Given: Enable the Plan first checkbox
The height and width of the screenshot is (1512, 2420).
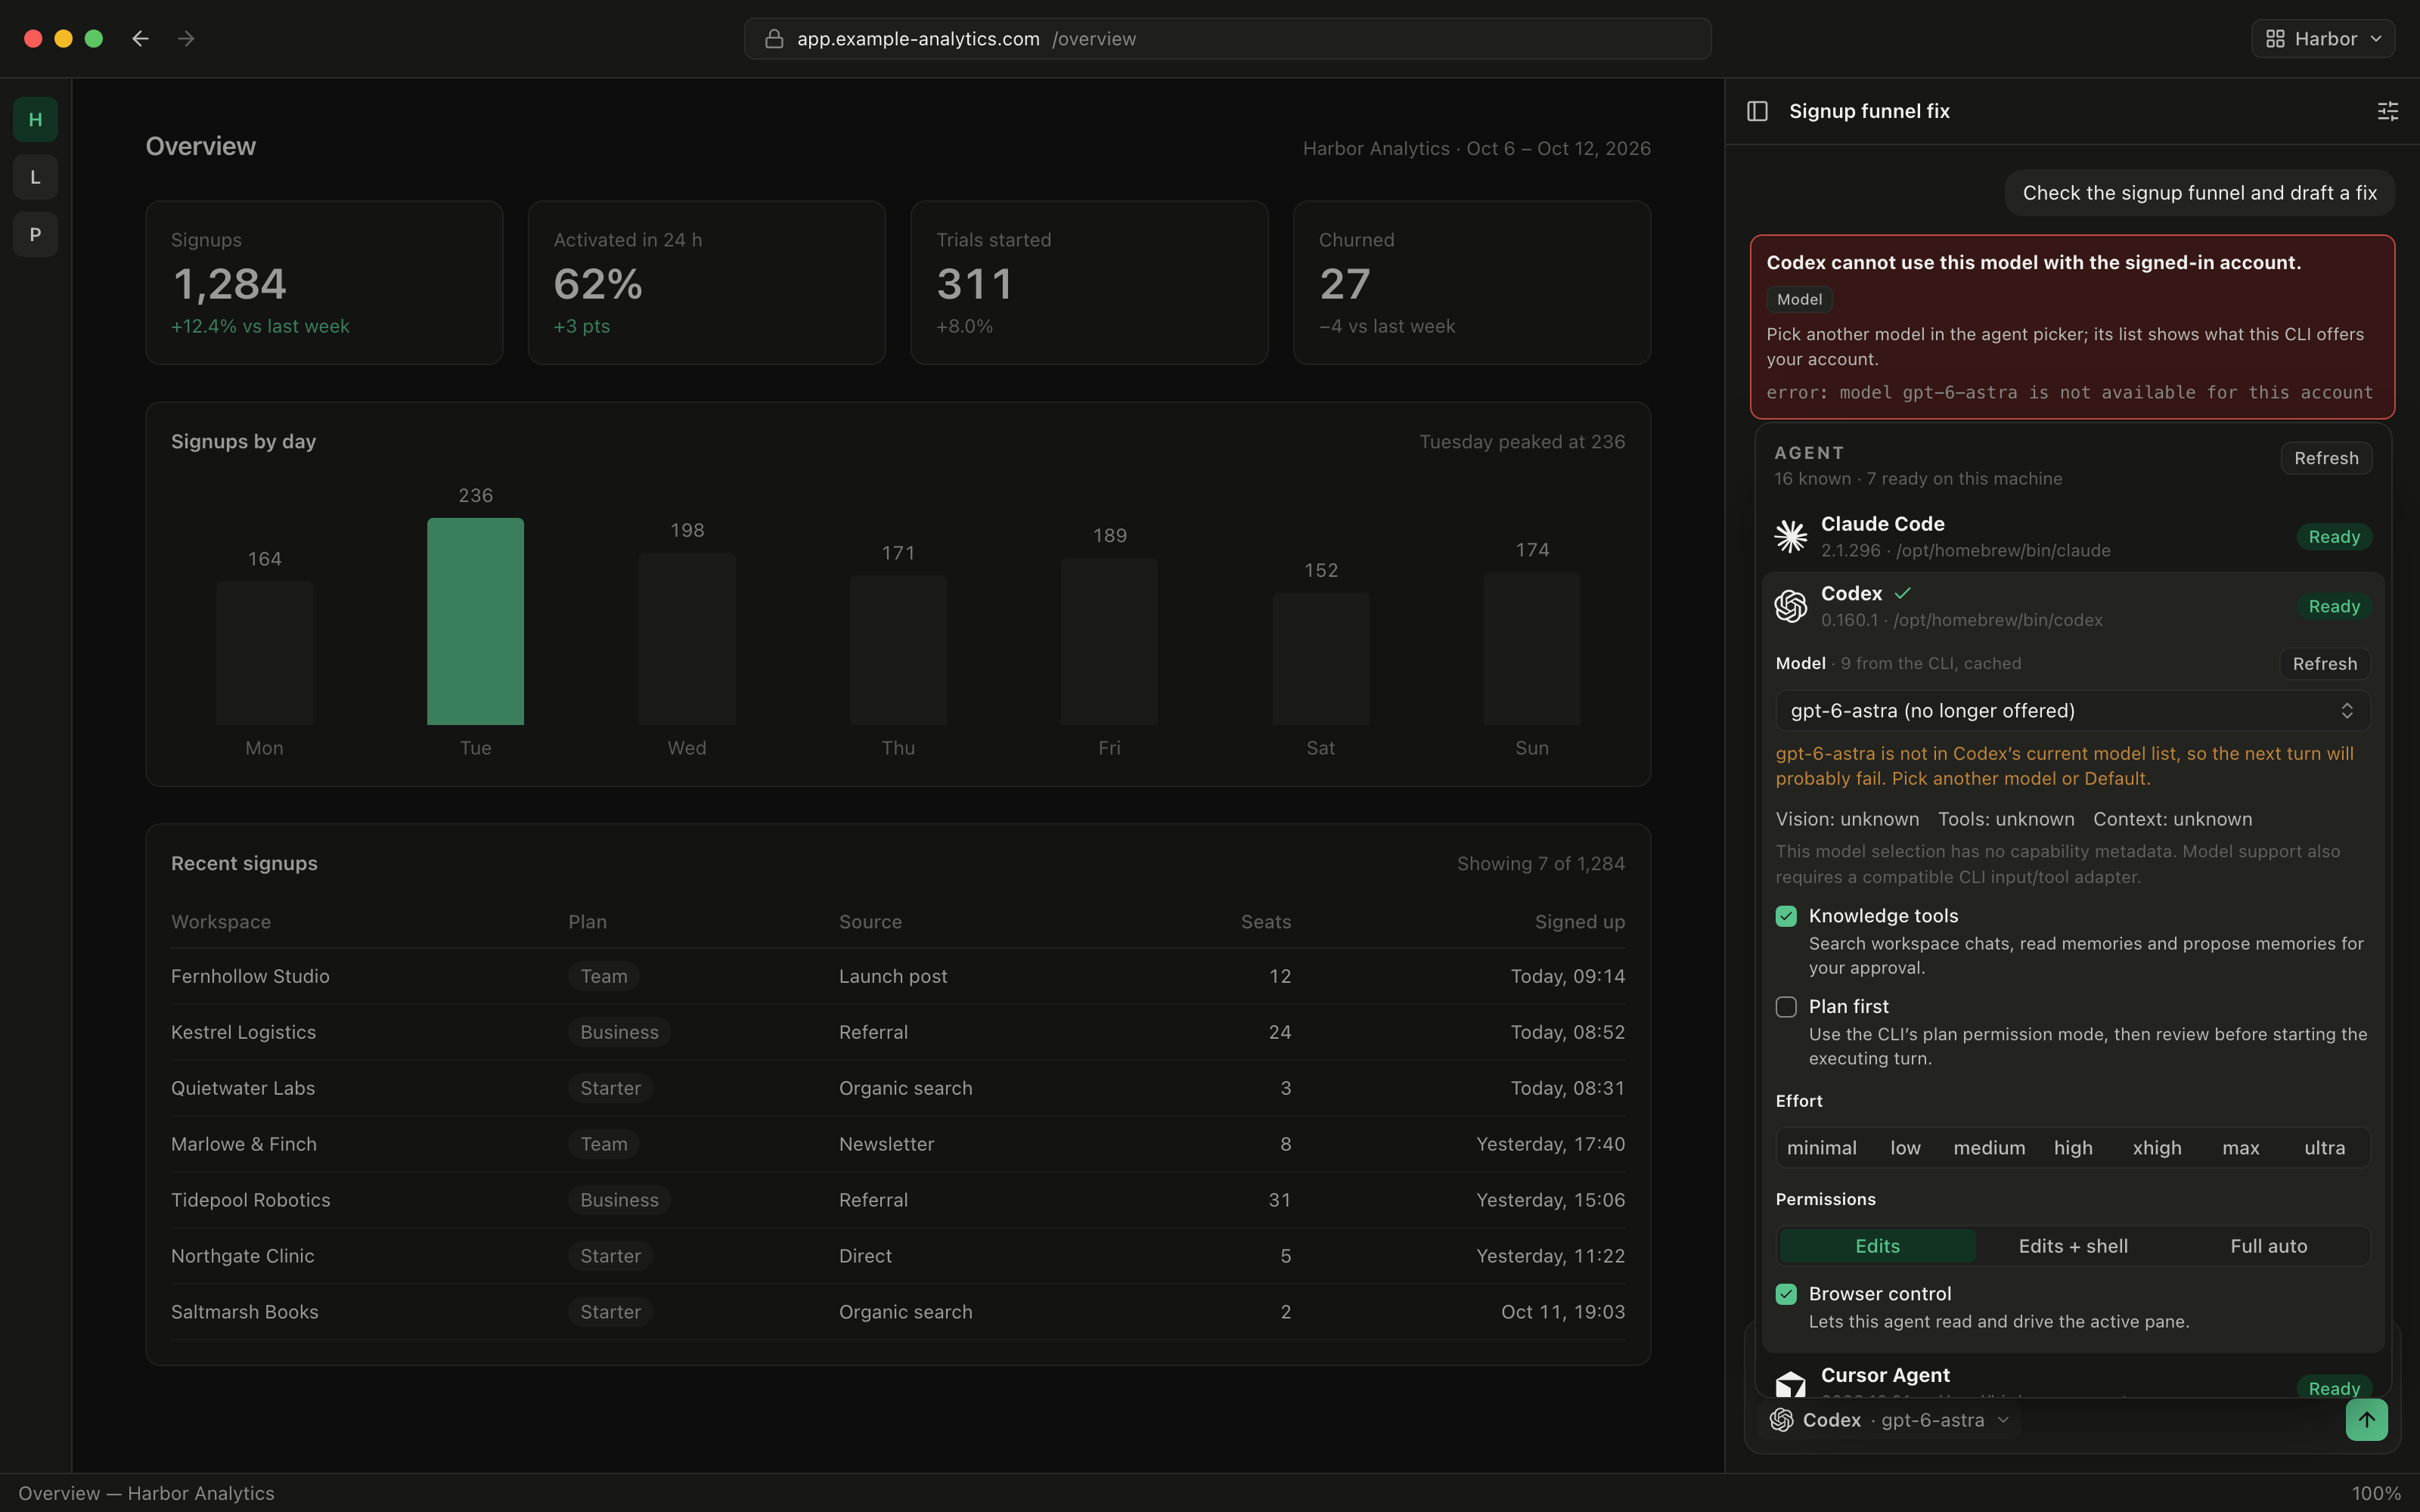Looking at the screenshot, I should pos(1786,1007).
